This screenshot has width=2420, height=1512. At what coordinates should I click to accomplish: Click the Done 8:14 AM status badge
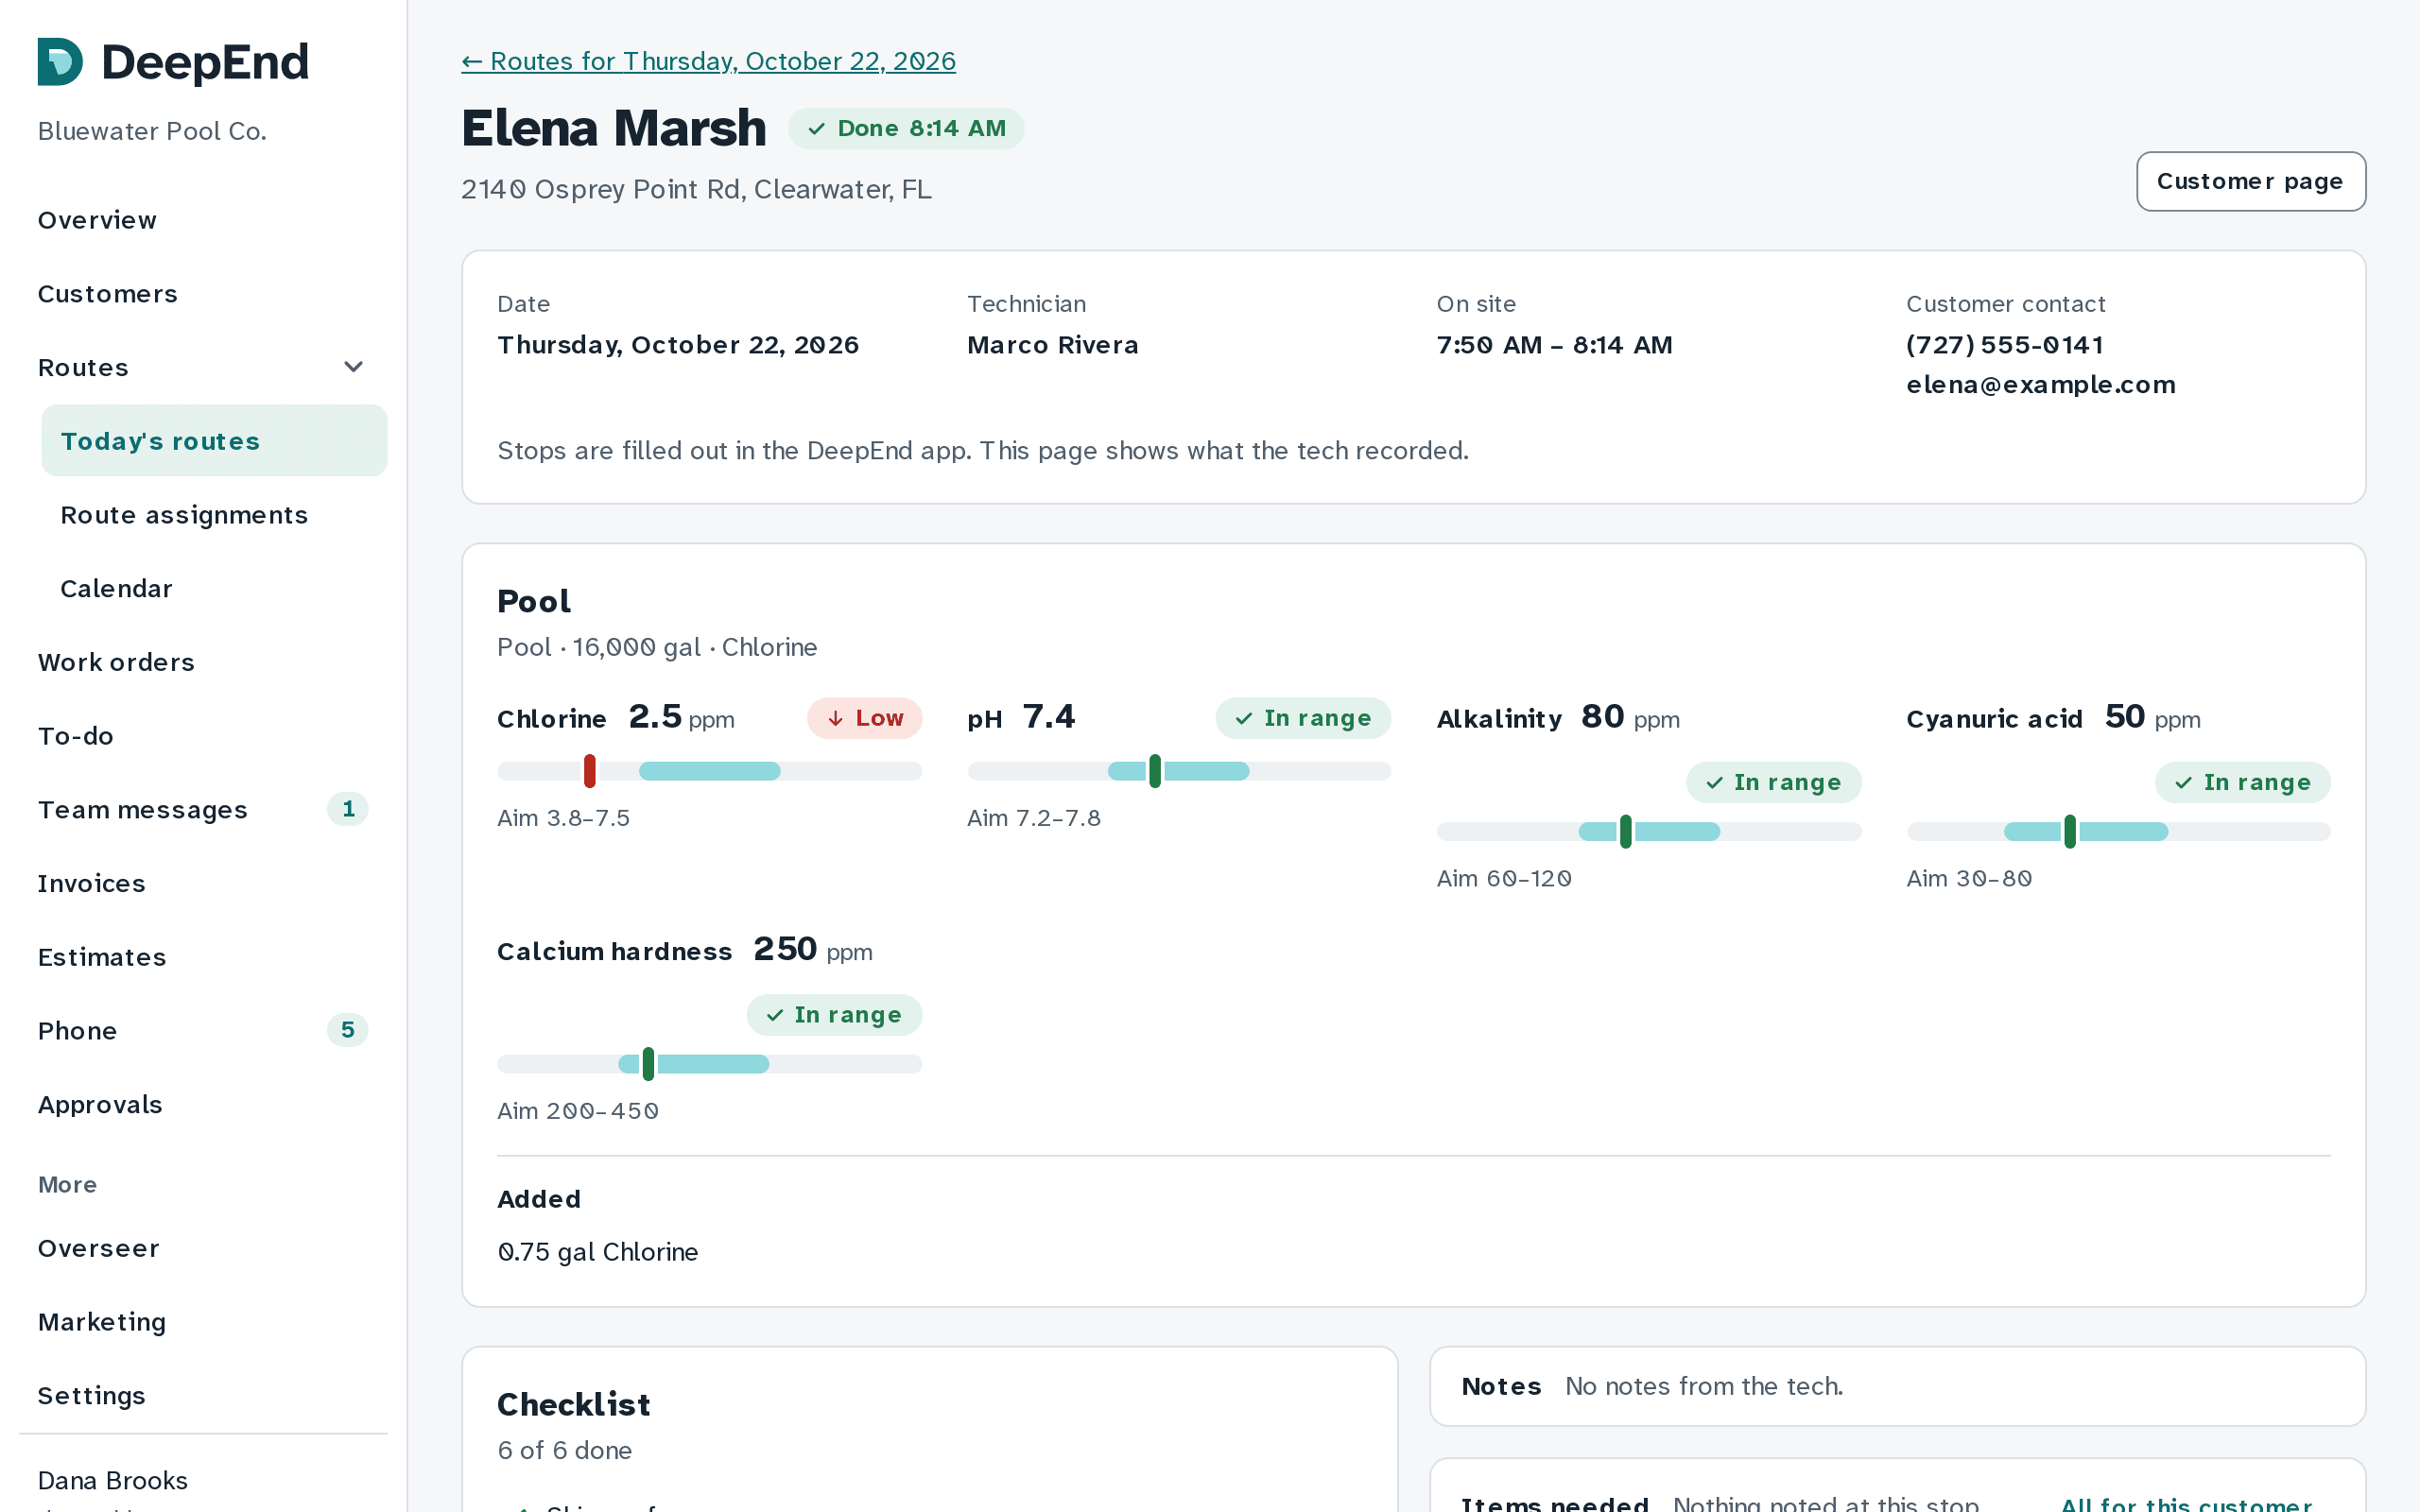click(x=906, y=129)
